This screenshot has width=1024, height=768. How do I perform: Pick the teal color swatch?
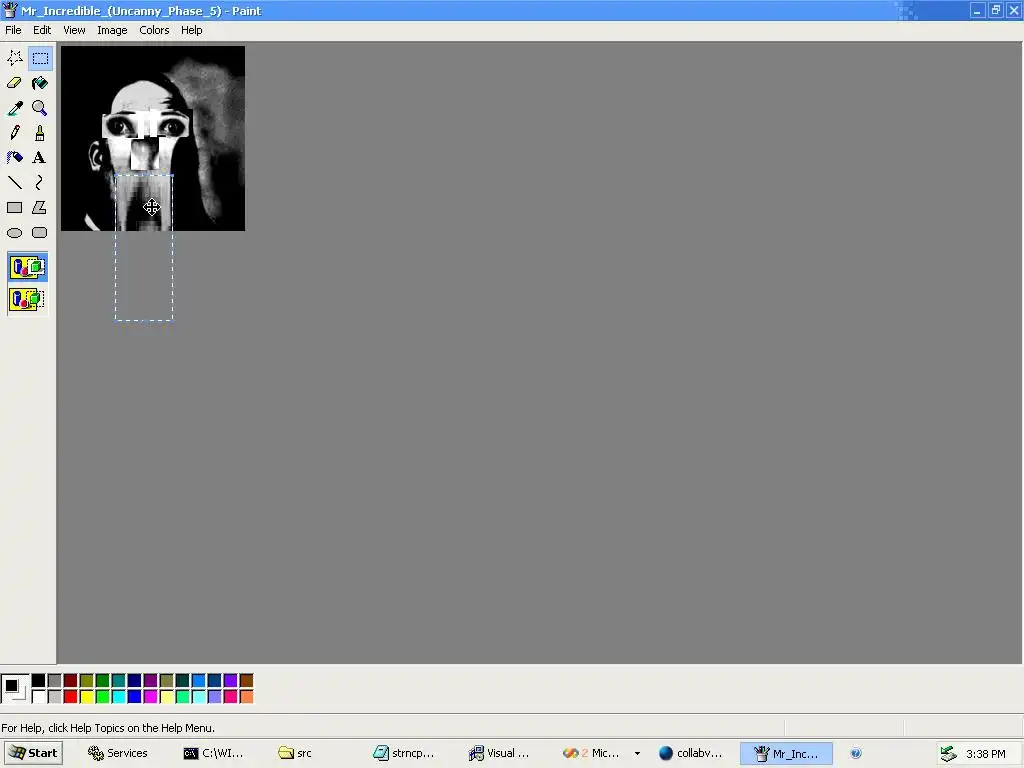click(x=118, y=681)
